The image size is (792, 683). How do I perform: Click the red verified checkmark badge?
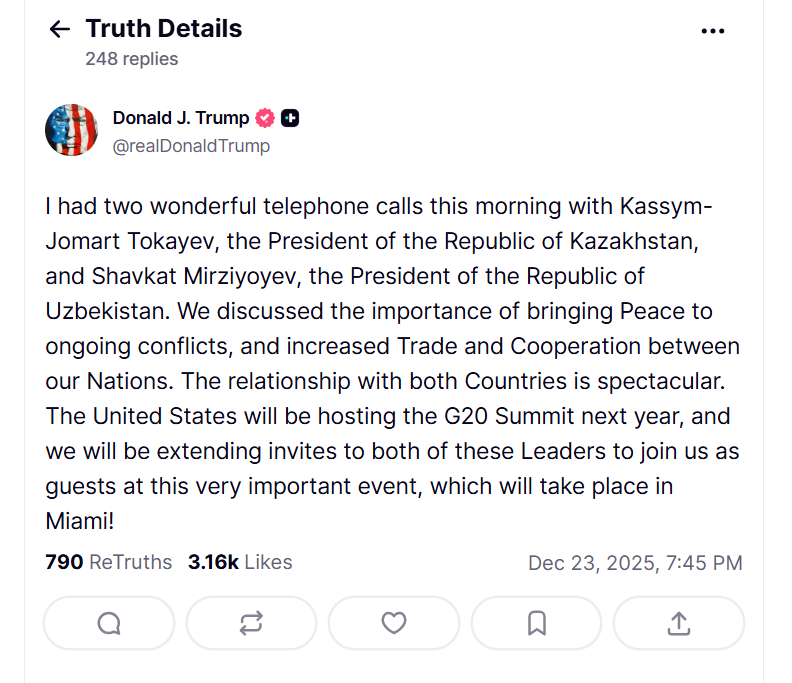pyautogui.click(x=265, y=118)
